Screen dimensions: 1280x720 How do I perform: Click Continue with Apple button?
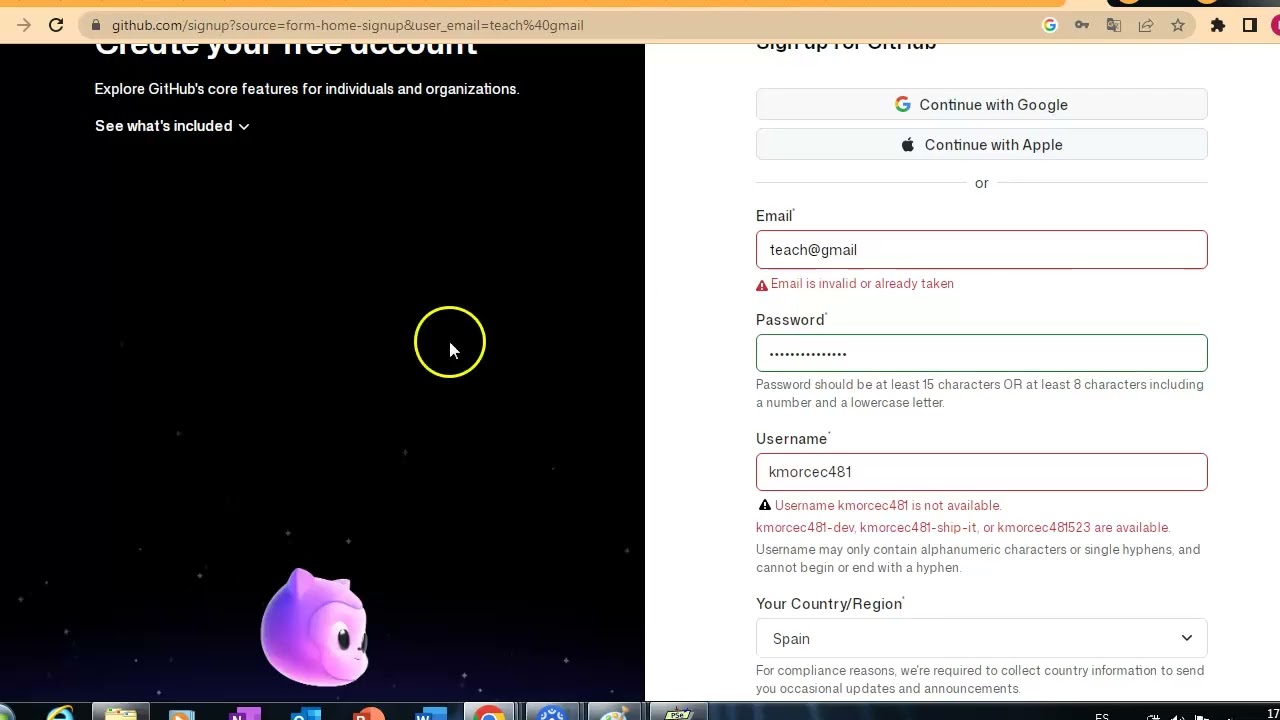981,145
